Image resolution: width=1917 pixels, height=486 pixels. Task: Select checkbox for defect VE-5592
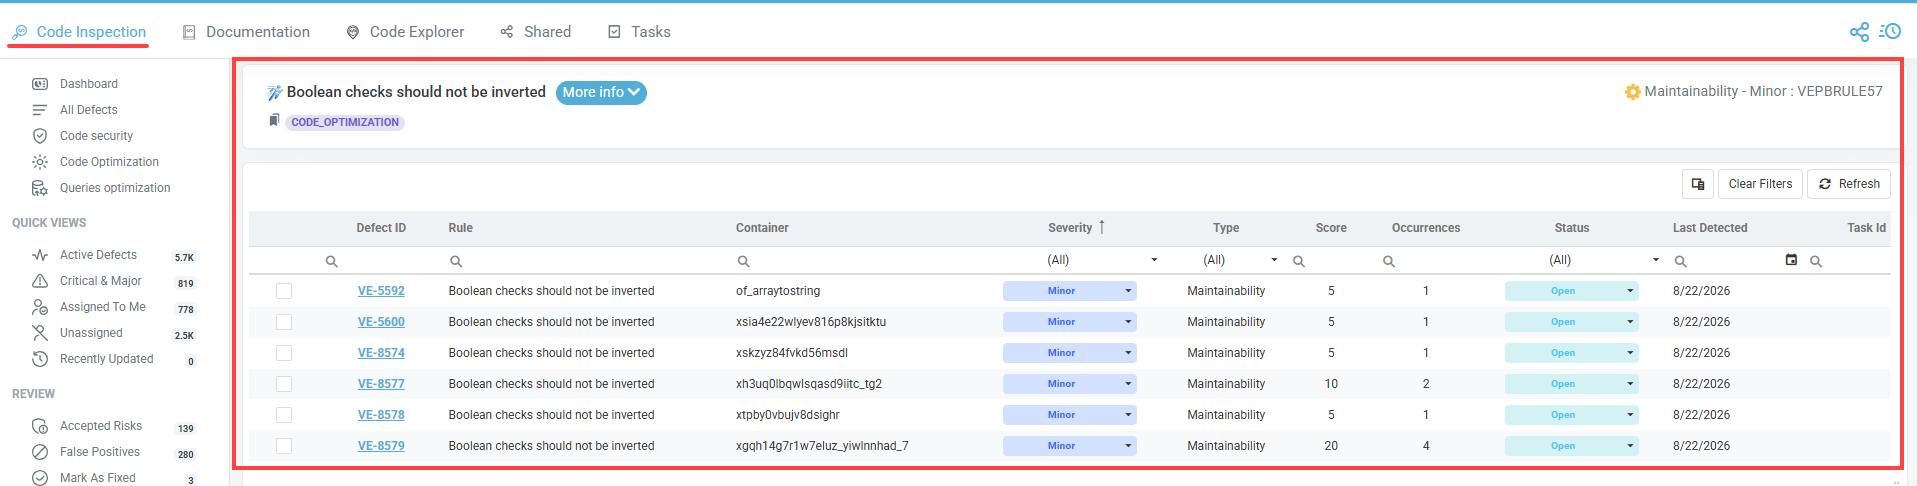284,291
